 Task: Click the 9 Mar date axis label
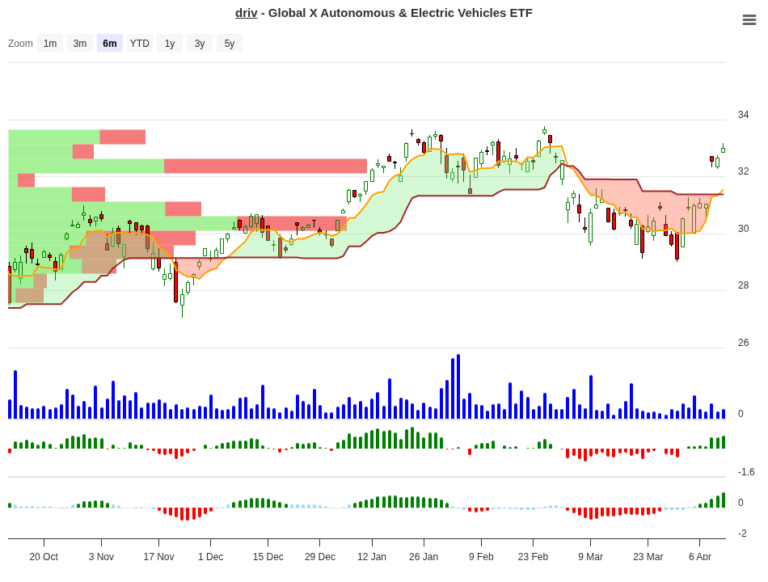click(x=590, y=557)
